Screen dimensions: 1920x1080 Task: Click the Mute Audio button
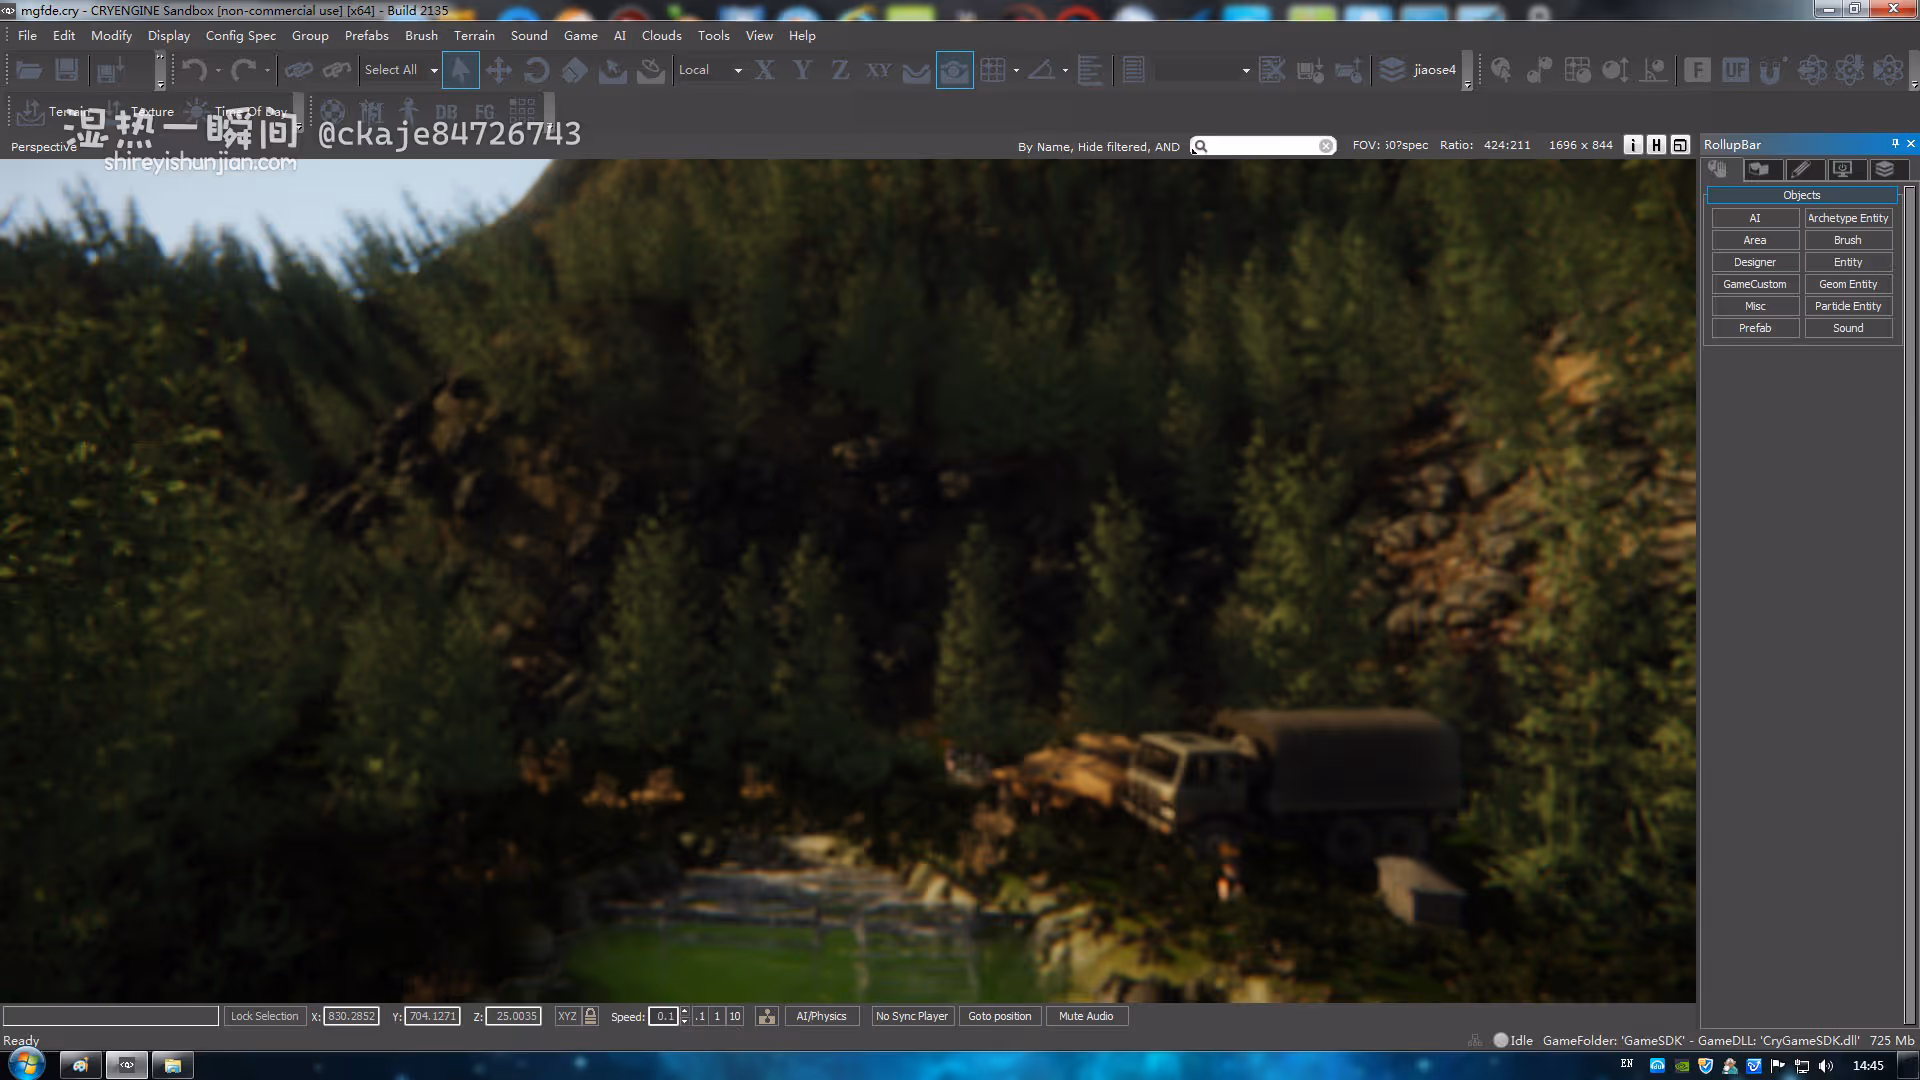point(1086,1016)
